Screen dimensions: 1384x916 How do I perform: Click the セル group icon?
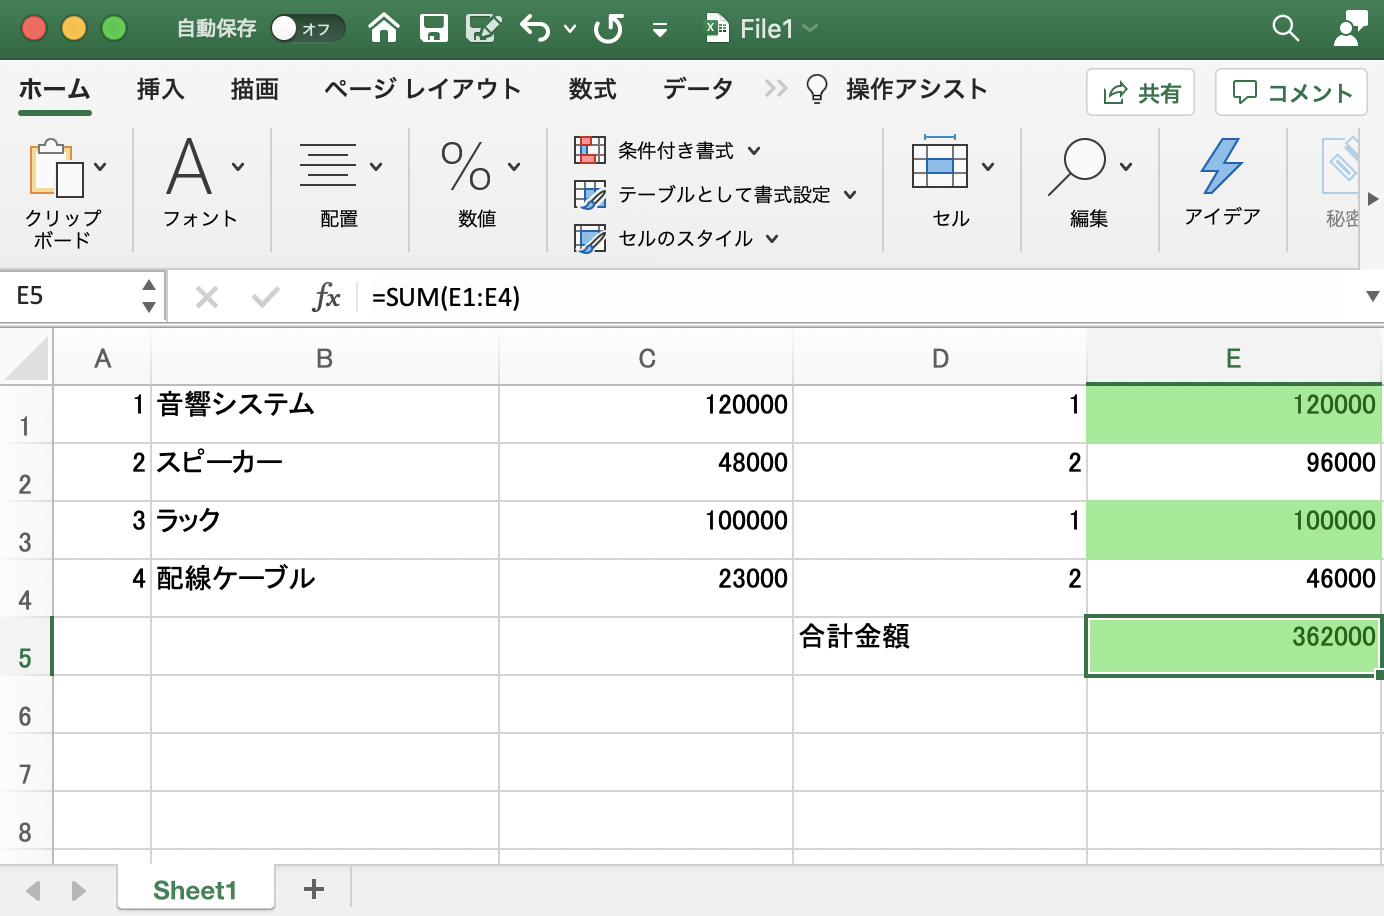(940, 164)
